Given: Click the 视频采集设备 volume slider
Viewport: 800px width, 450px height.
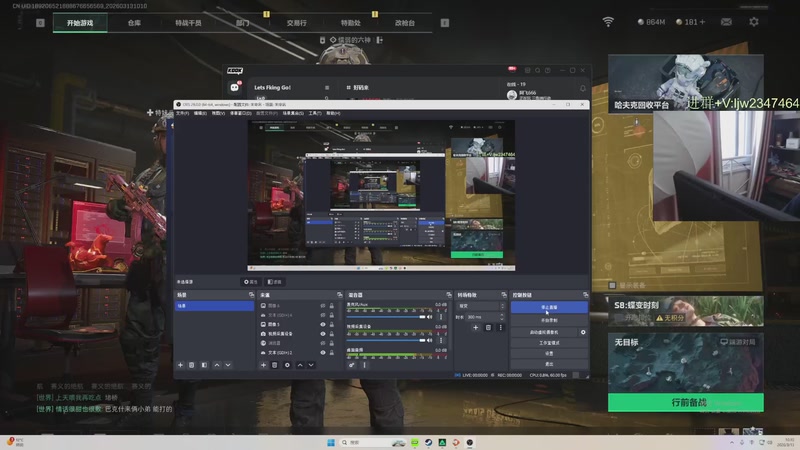Looking at the screenshot, I should point(386,340).
